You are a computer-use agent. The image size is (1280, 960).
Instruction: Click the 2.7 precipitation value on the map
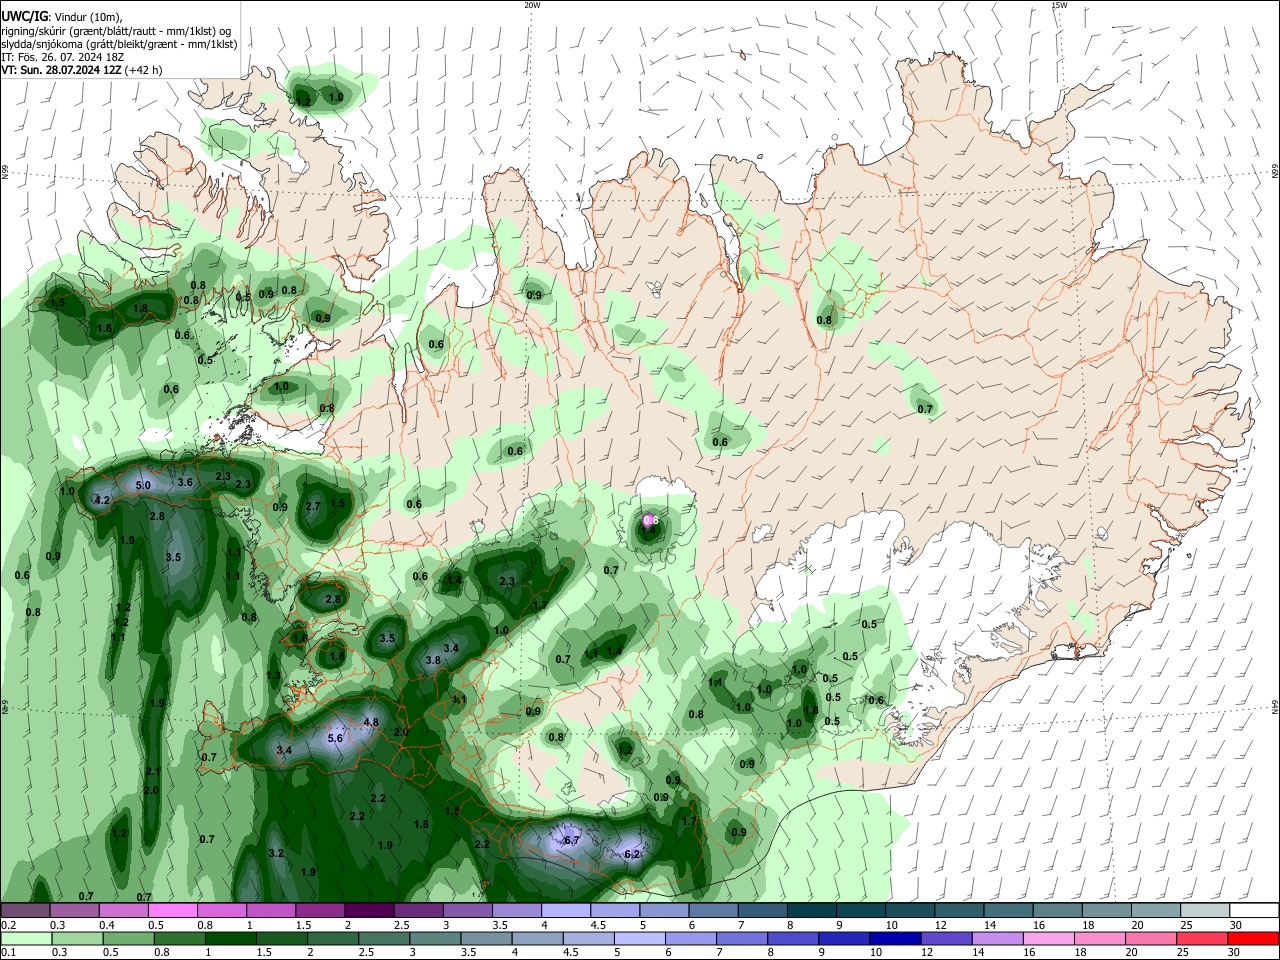[313, 506]
